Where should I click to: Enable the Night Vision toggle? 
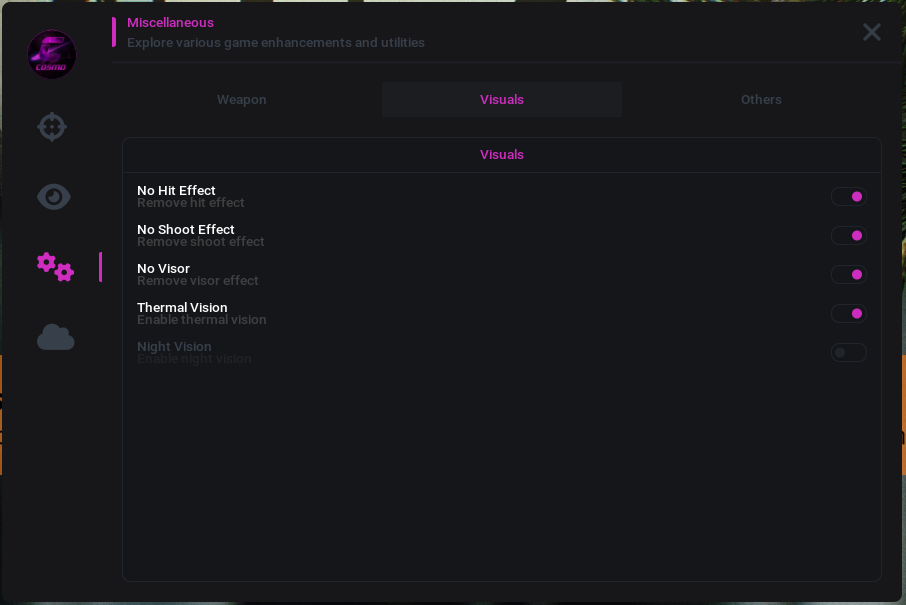[x=849, y=352]
